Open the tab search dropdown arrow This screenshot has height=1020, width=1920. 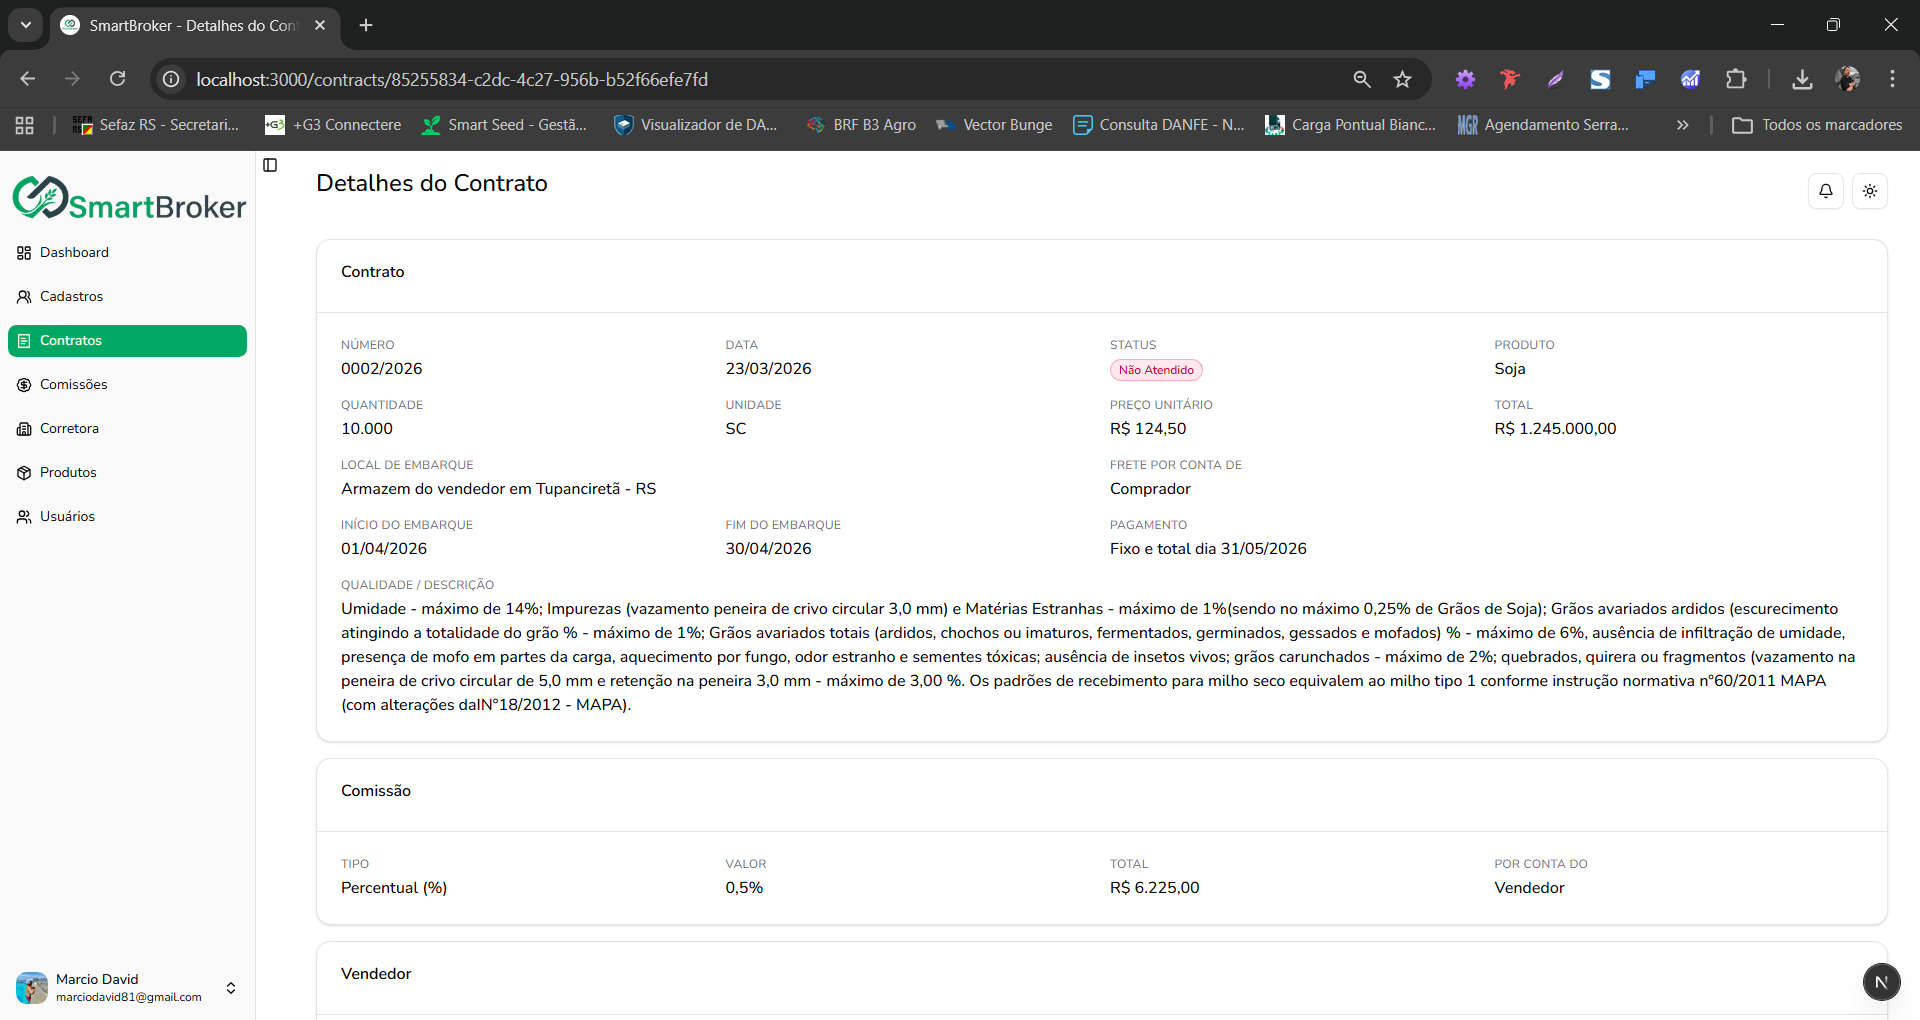(26, 25)
